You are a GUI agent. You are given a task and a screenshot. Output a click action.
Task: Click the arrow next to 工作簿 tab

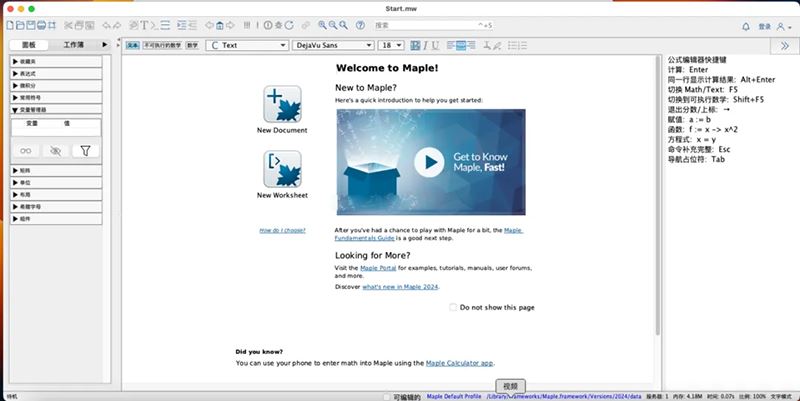click(105, 45)
